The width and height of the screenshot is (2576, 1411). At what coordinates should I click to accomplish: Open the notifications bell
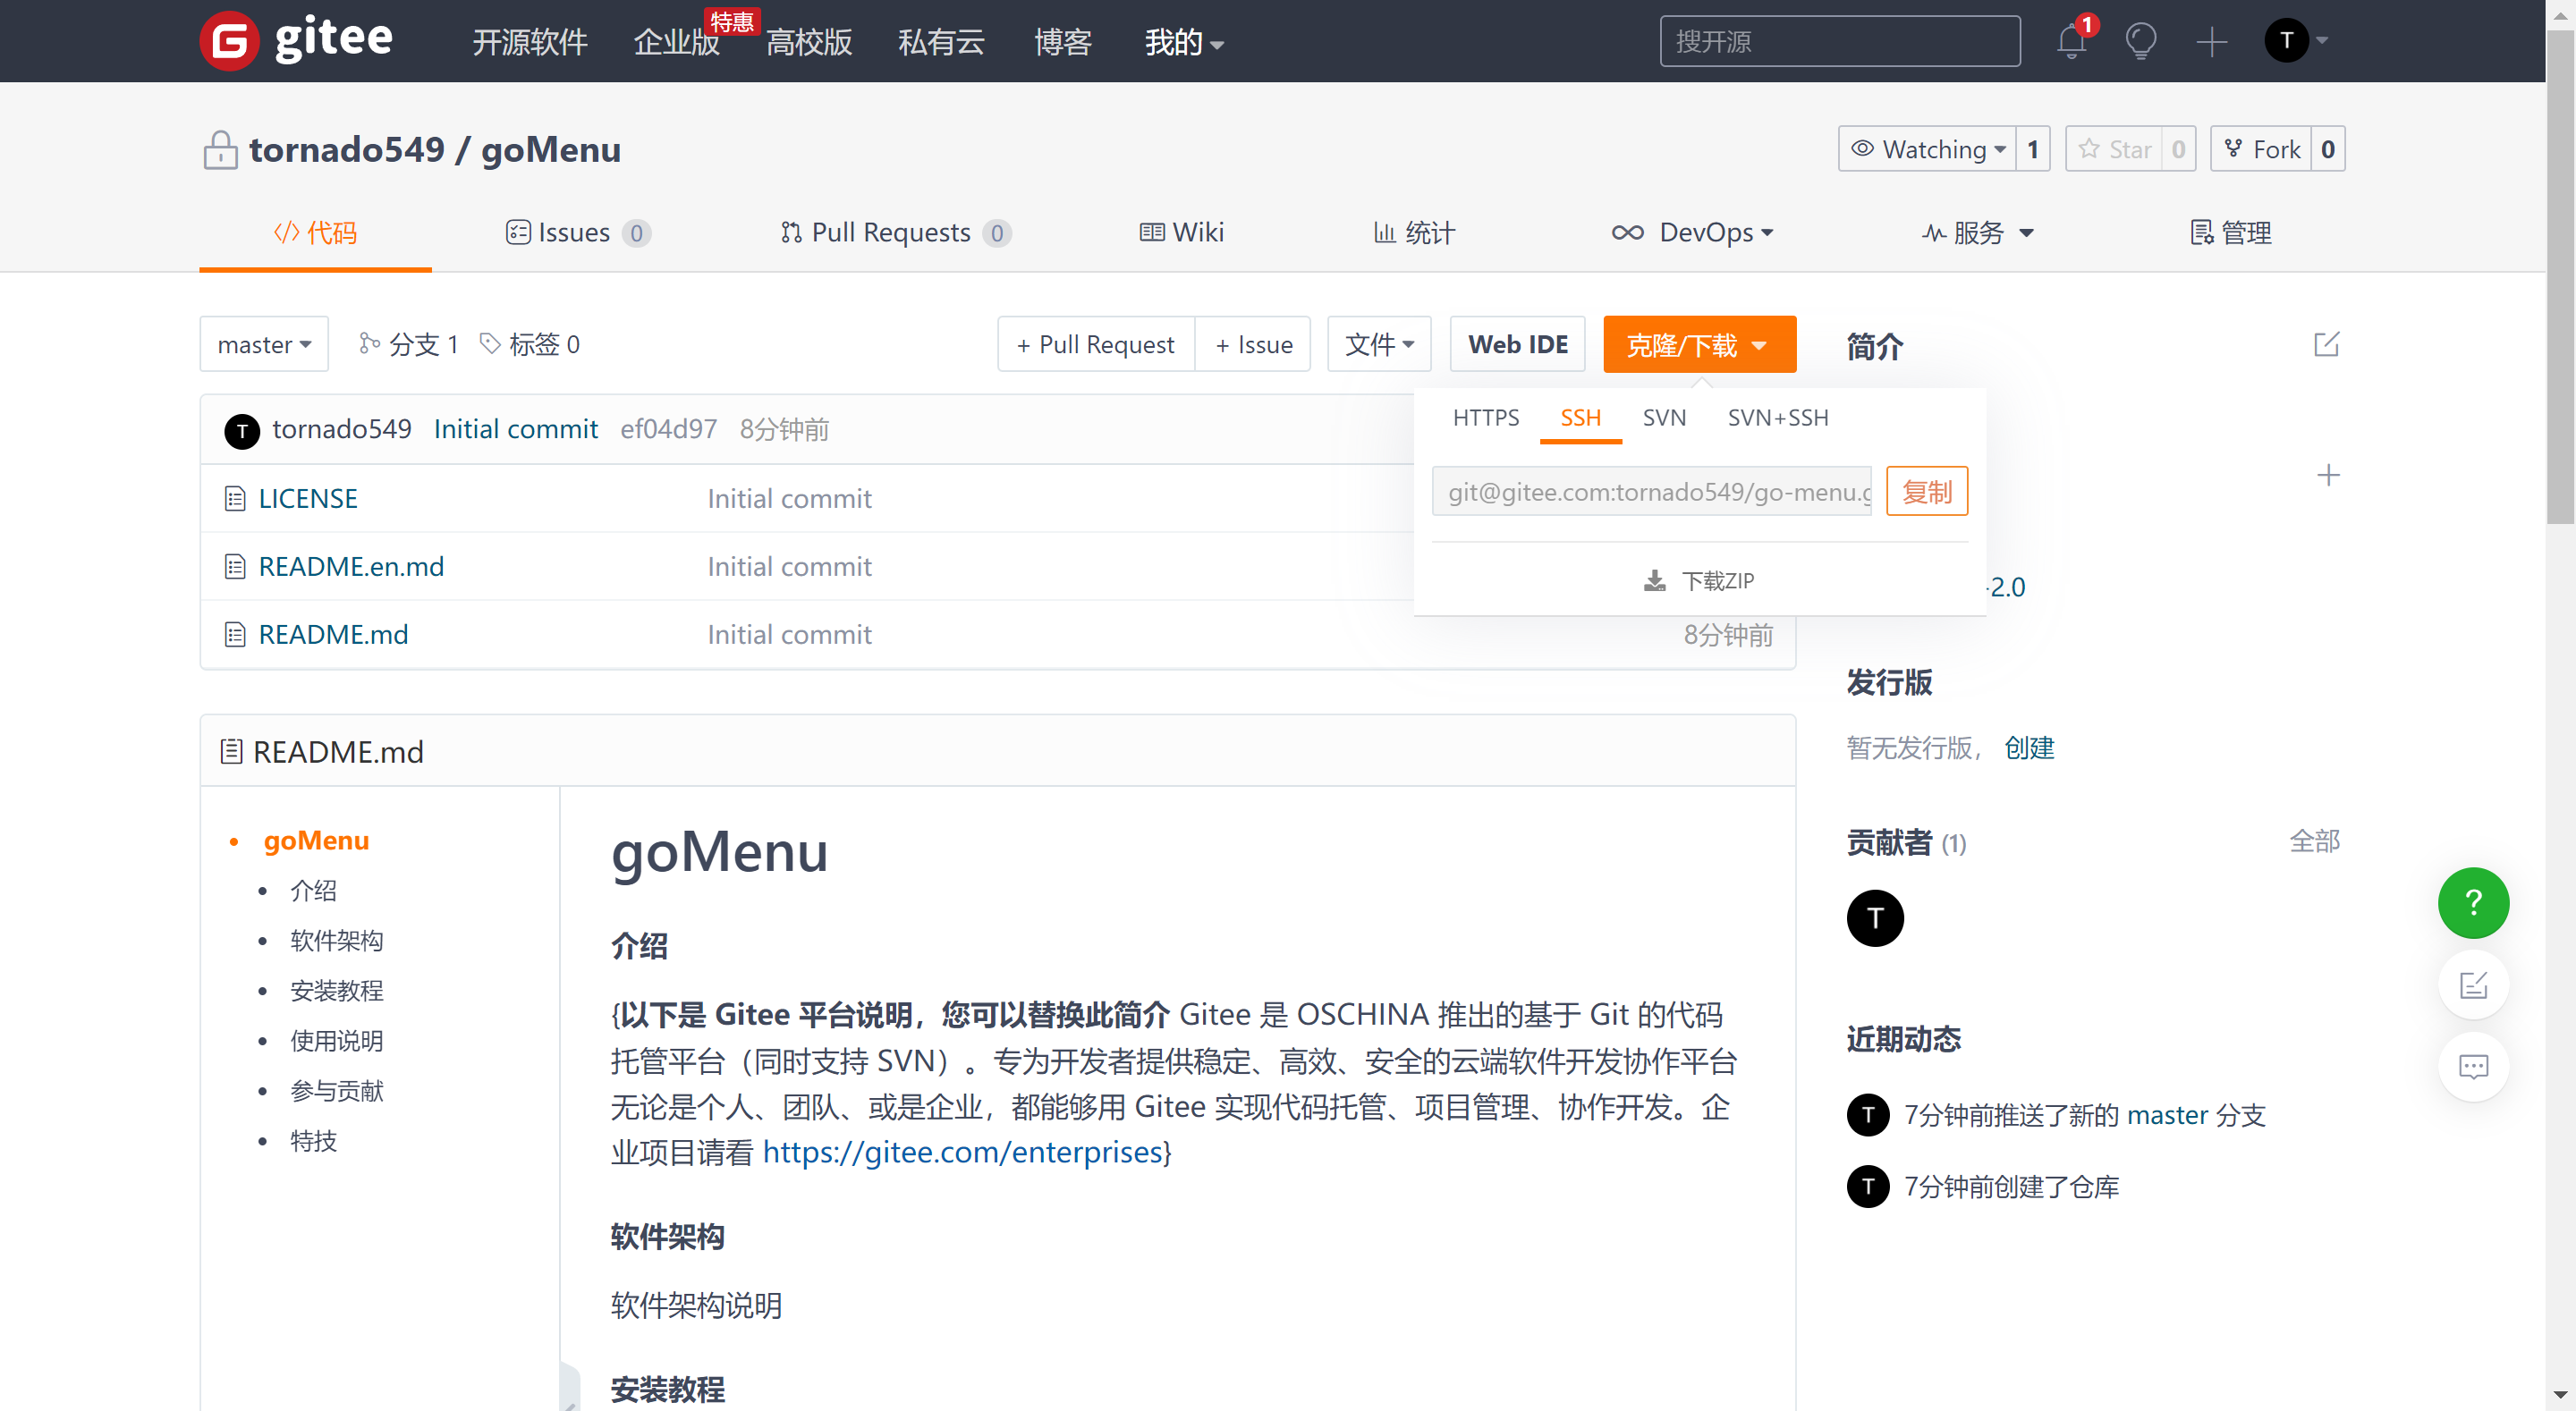[x=2071, y=41]
